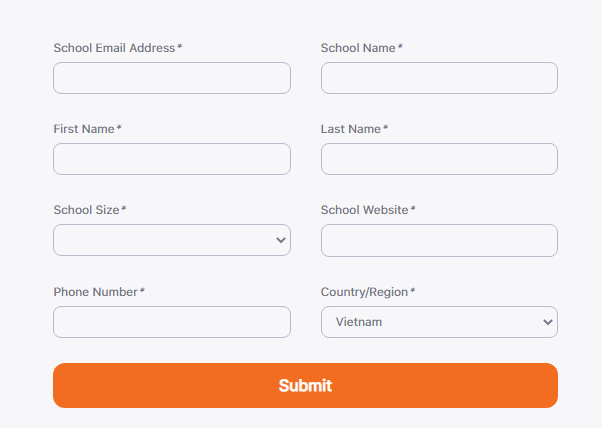The width and height of the screenshot is (602, 428).
Task: Focus the School Name text box
Action: 439,78
